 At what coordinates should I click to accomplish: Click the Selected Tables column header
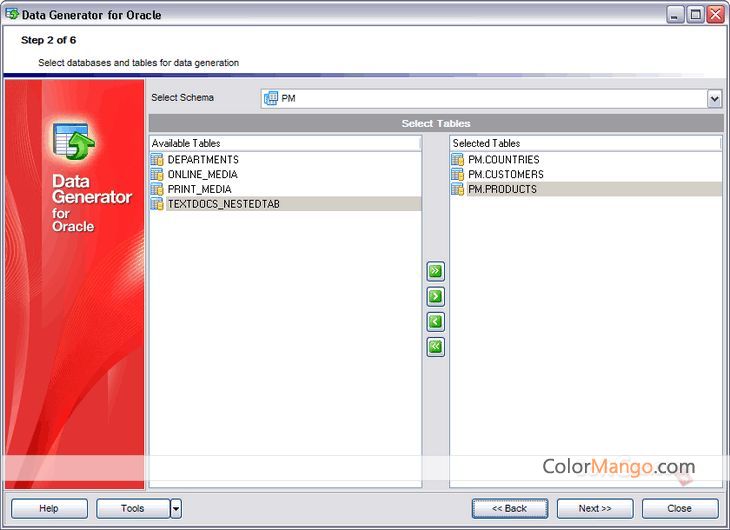(586, 143)
